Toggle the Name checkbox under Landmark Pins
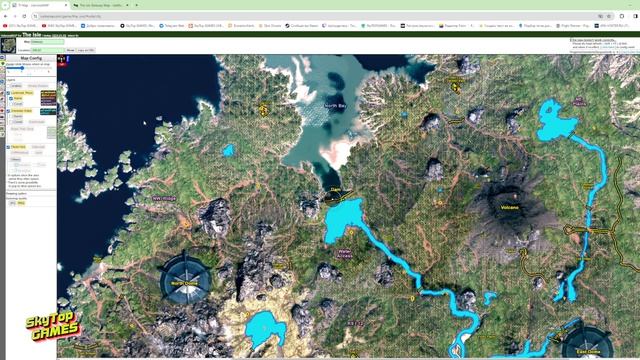The image size is (640, 360). (11, 98)
